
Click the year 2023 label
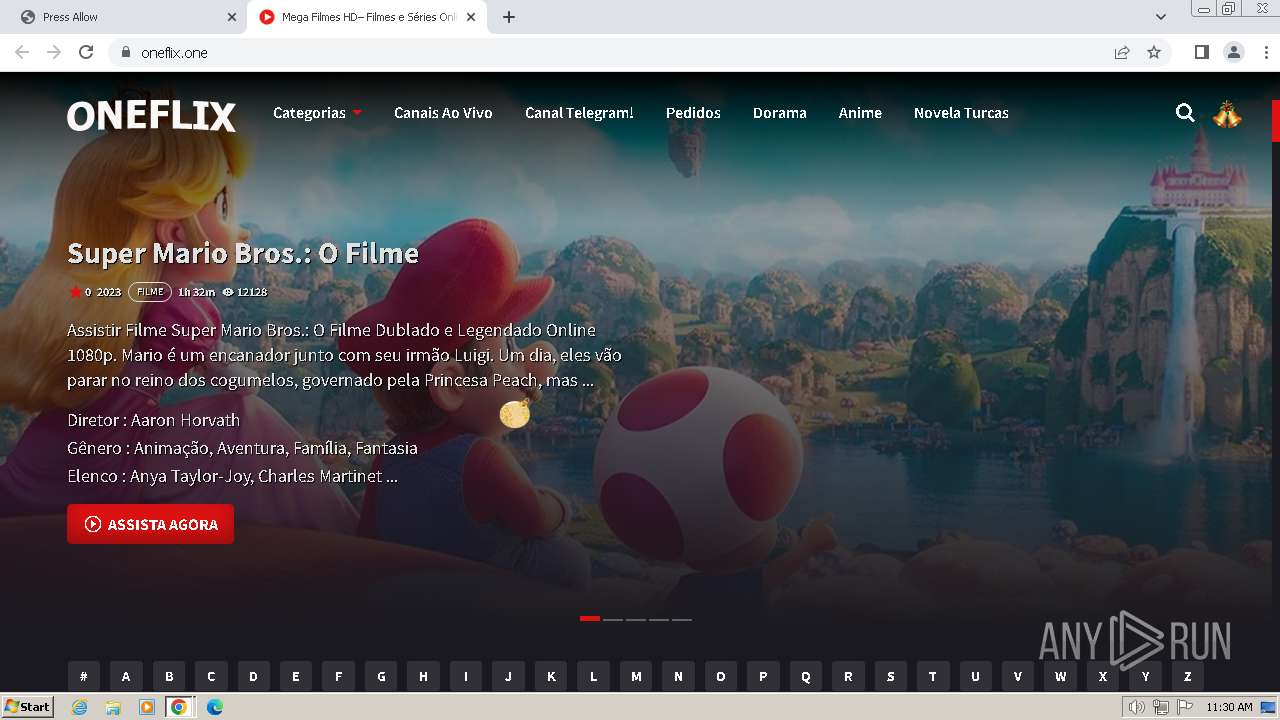(109, 292)
